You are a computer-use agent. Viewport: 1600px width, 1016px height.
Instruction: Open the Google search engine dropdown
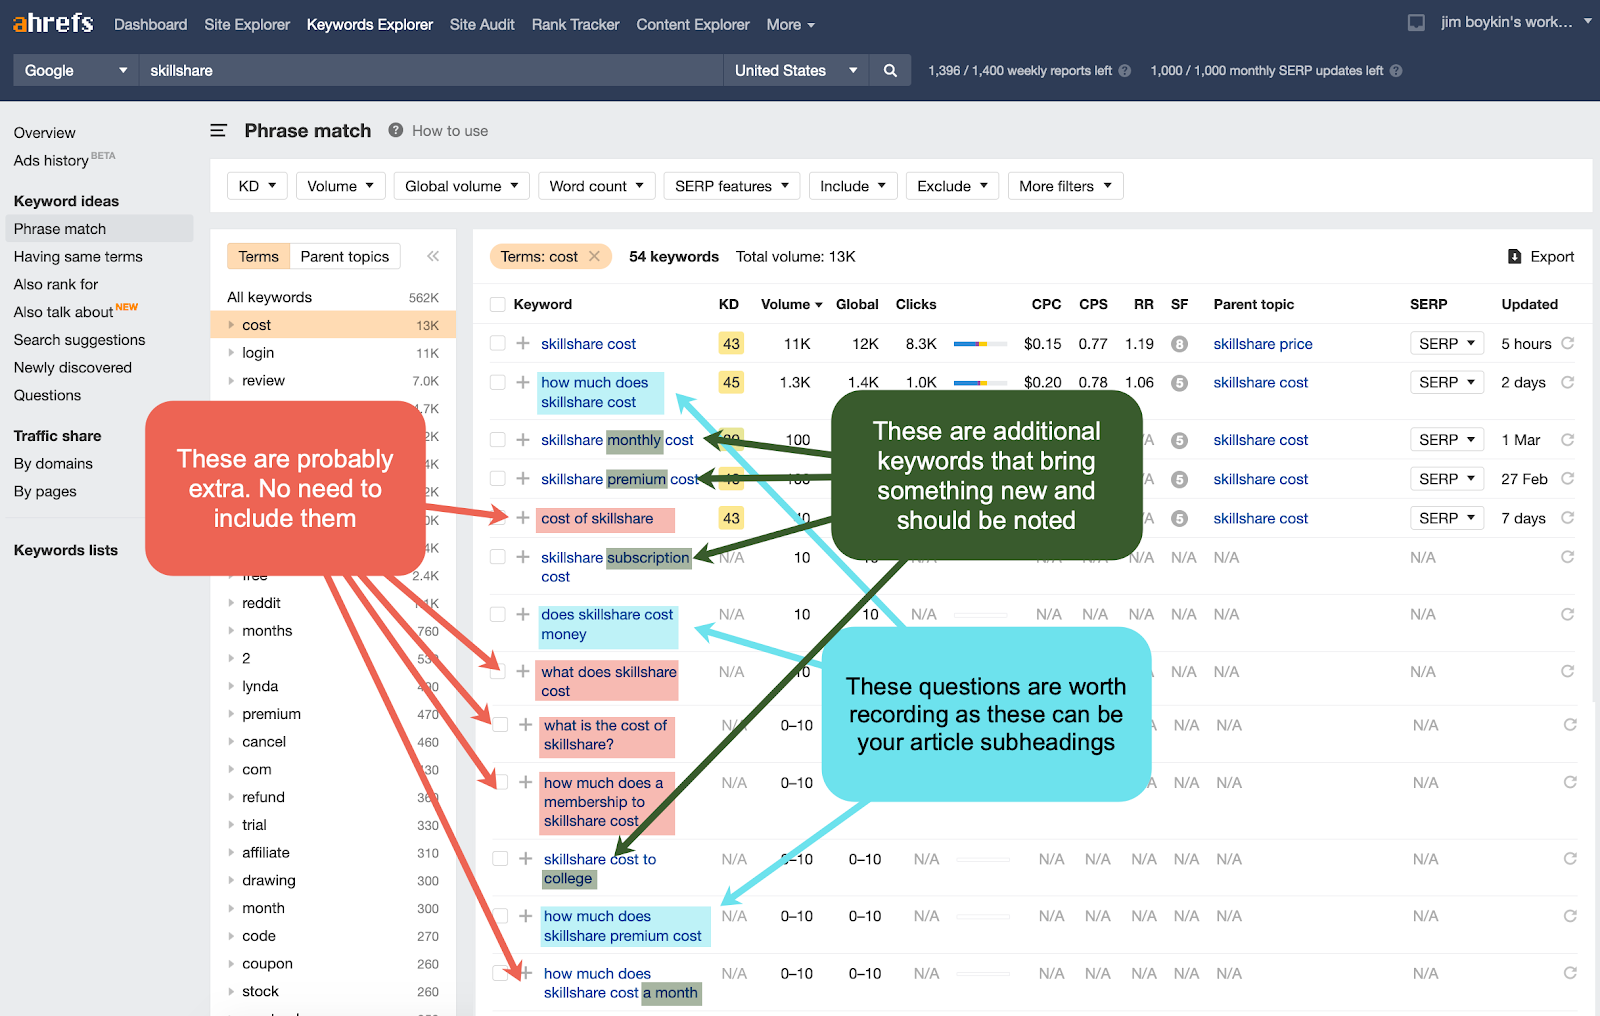click(76, 70)
